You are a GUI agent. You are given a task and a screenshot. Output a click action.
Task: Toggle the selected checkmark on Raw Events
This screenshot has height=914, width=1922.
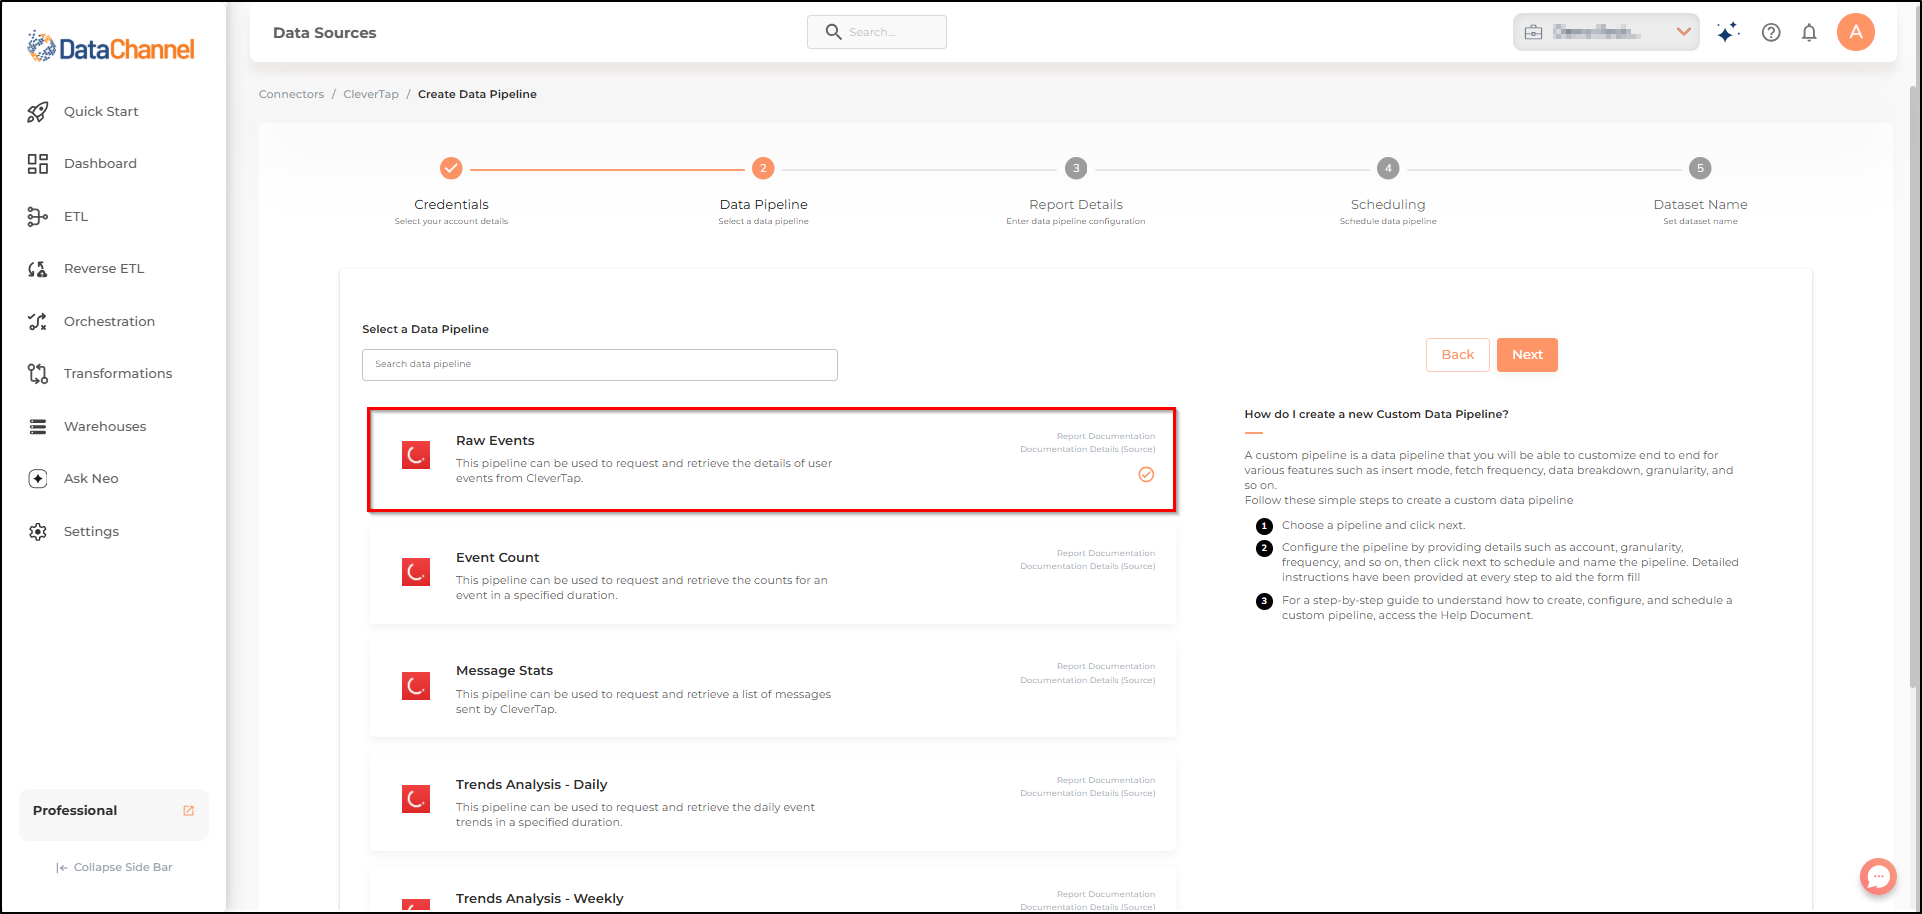pyautogui.click(x=1146, y=475)
